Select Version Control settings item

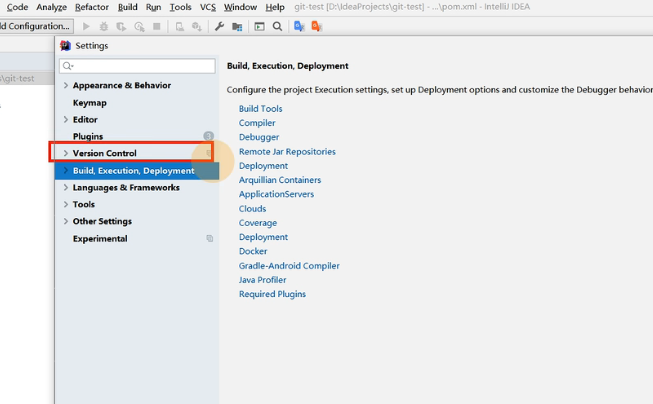coord(105,153)
